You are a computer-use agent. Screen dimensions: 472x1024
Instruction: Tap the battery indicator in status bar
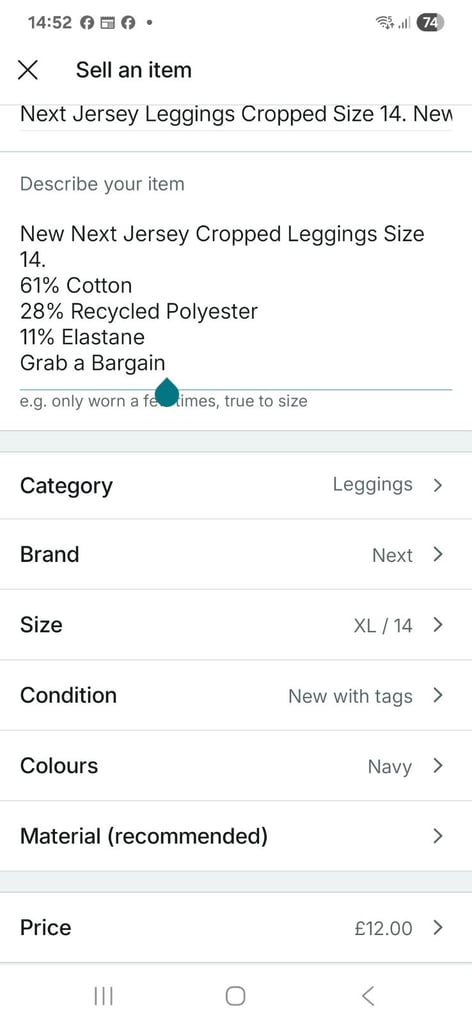point(431,23)
